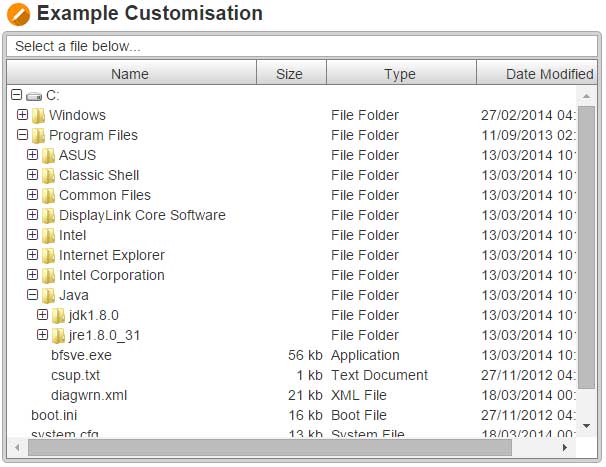Click the Classic Shell folder icon
606x467 pixels.
[x=48, y=176]
